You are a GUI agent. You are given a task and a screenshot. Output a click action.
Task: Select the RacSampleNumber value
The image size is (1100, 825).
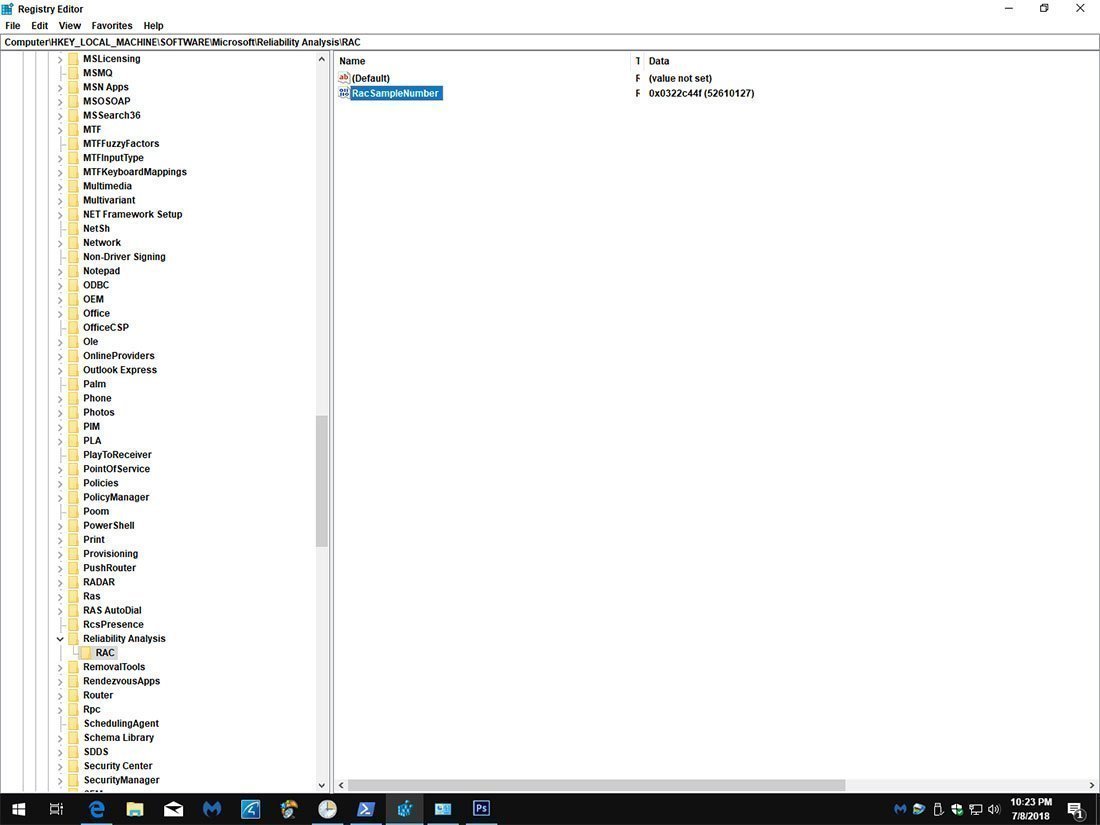pyautogui.click(x=396, y=93)
